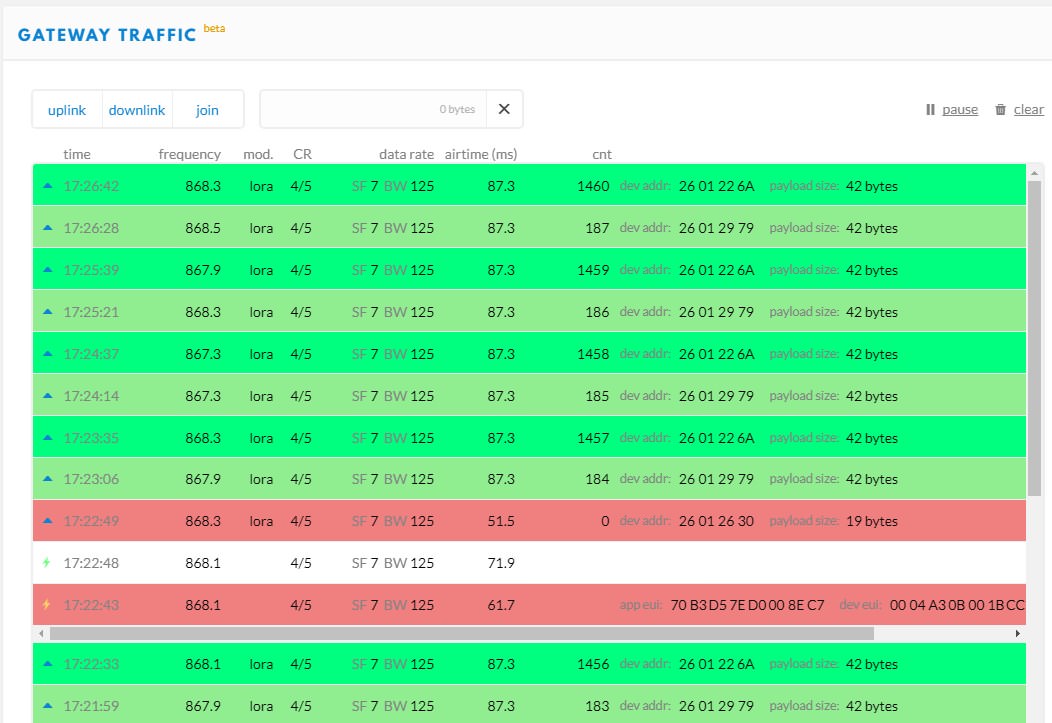
Task: Click the 19 bytes payload size
Action: 872,520
